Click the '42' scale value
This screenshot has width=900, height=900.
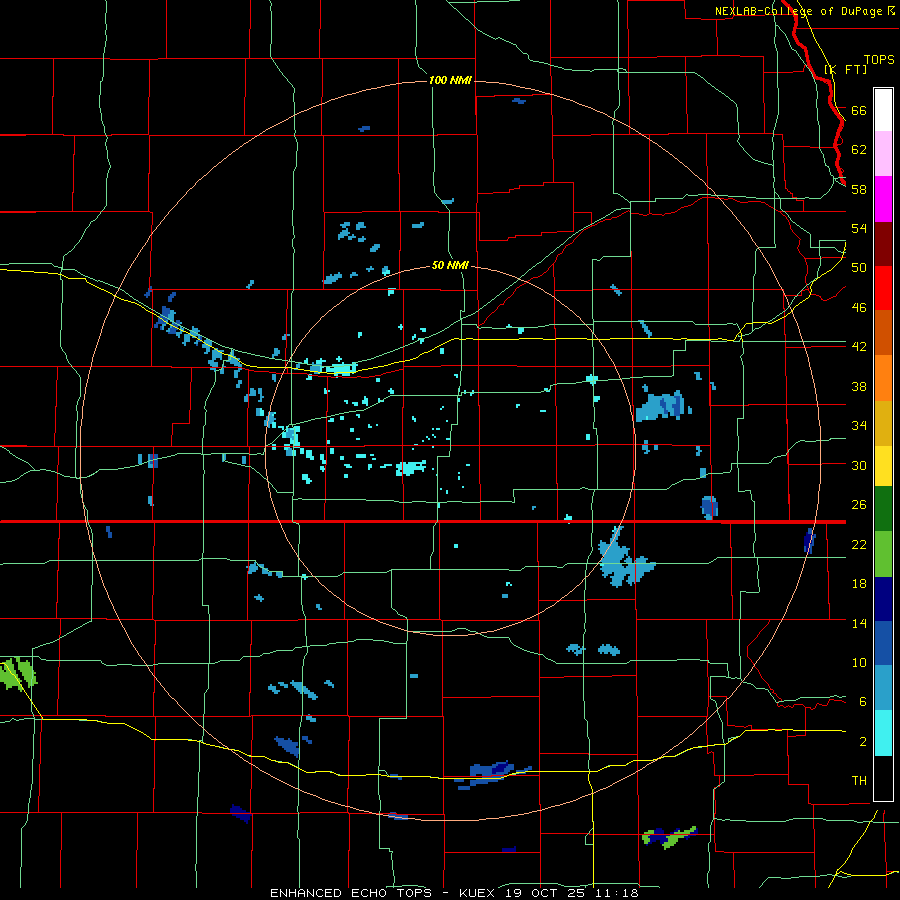[859, 347]
